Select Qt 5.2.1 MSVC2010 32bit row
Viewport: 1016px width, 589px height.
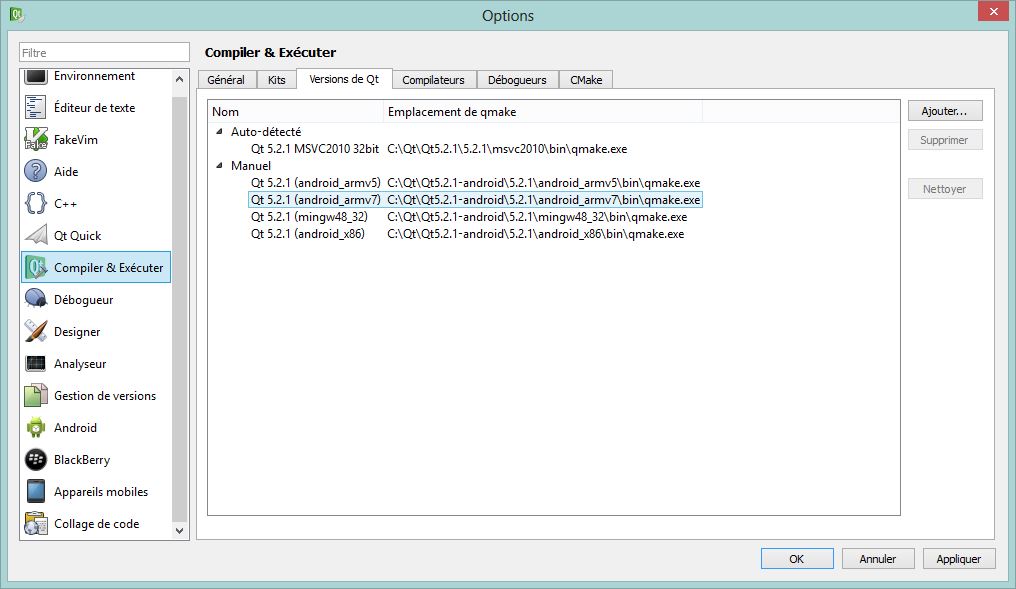[315, 148]
